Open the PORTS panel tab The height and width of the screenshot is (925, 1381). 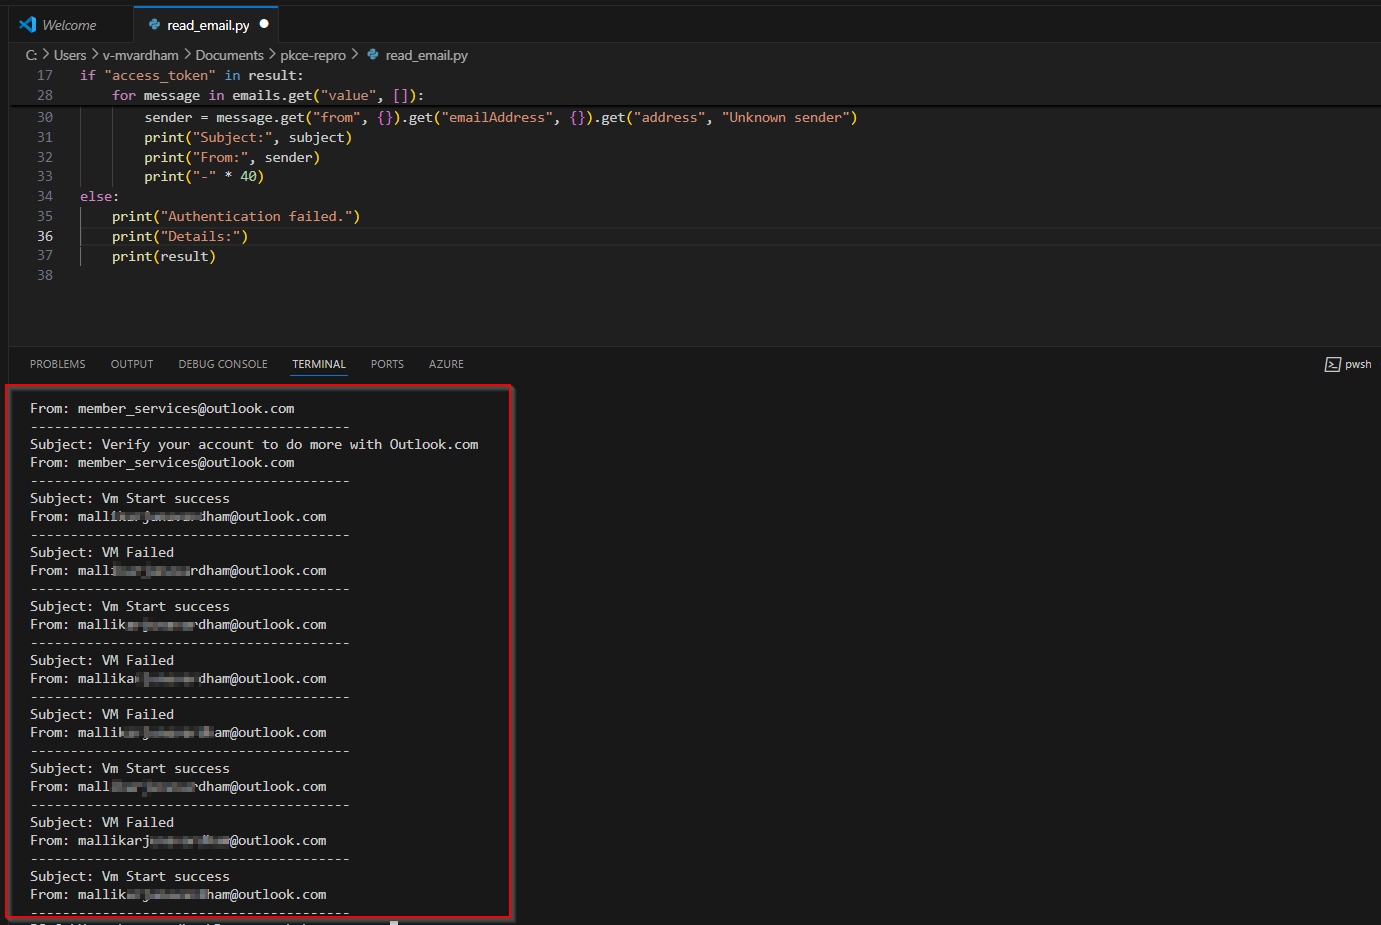pos(387,364)
